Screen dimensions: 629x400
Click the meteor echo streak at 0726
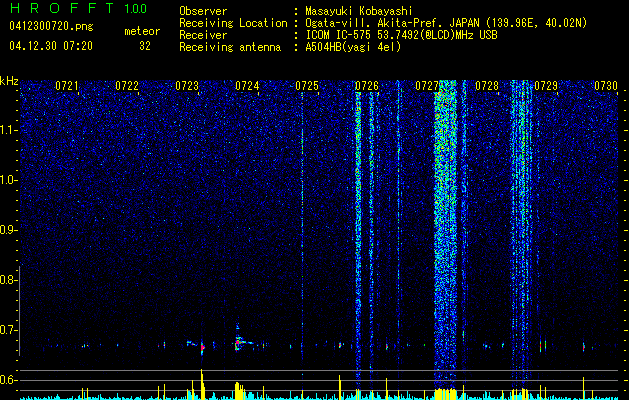[x=358, y=237]
